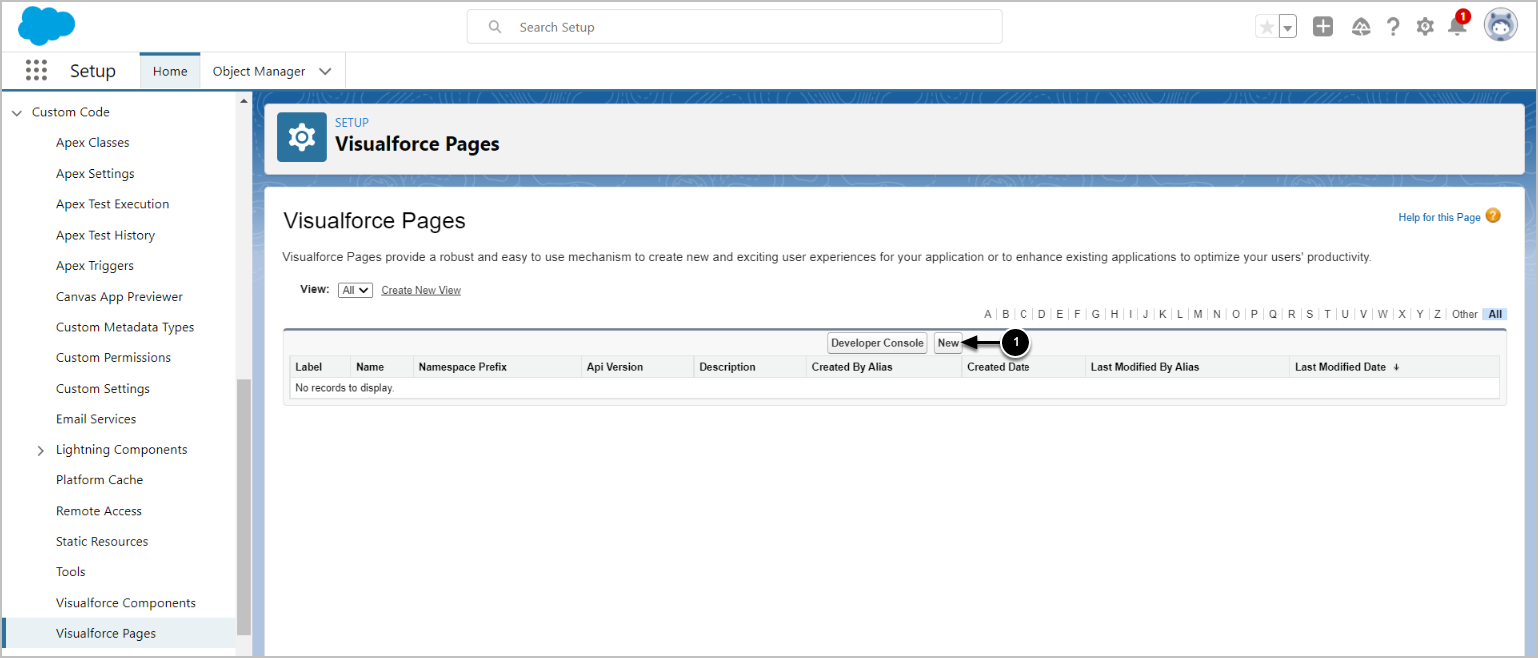Click in the Search Setup field
This screenshot has height=658, width=1538.
tap(734, 27)
